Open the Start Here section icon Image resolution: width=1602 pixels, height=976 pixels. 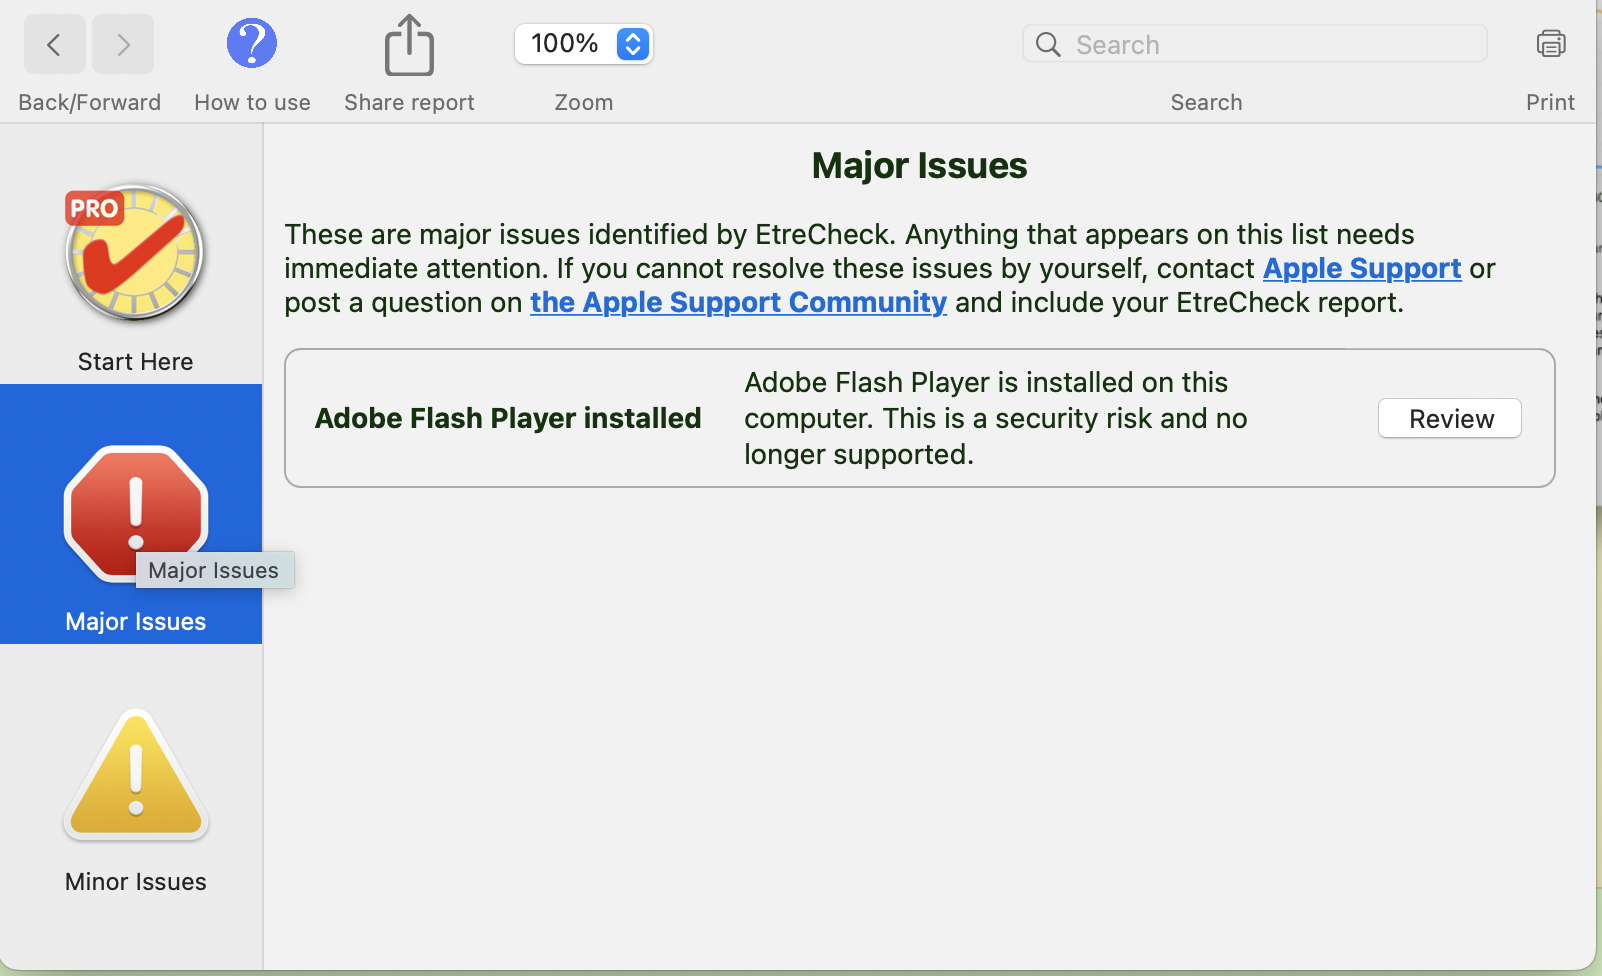click(x=135, y=253)
